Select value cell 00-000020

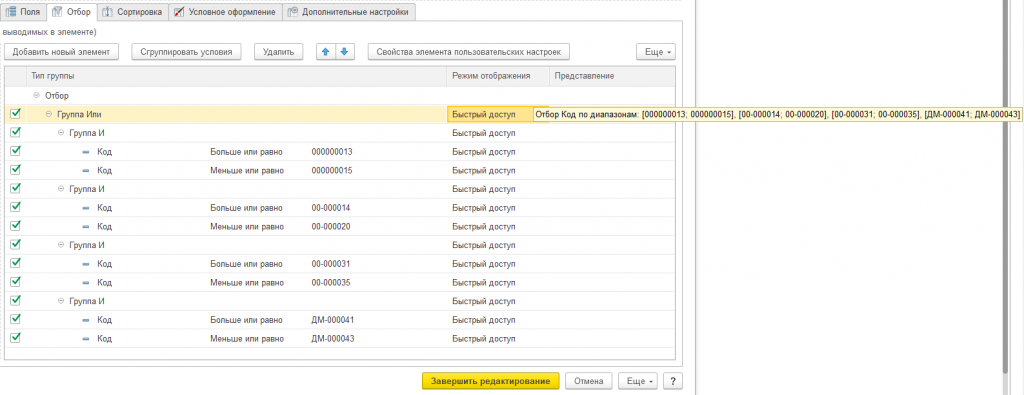[331, 227]
